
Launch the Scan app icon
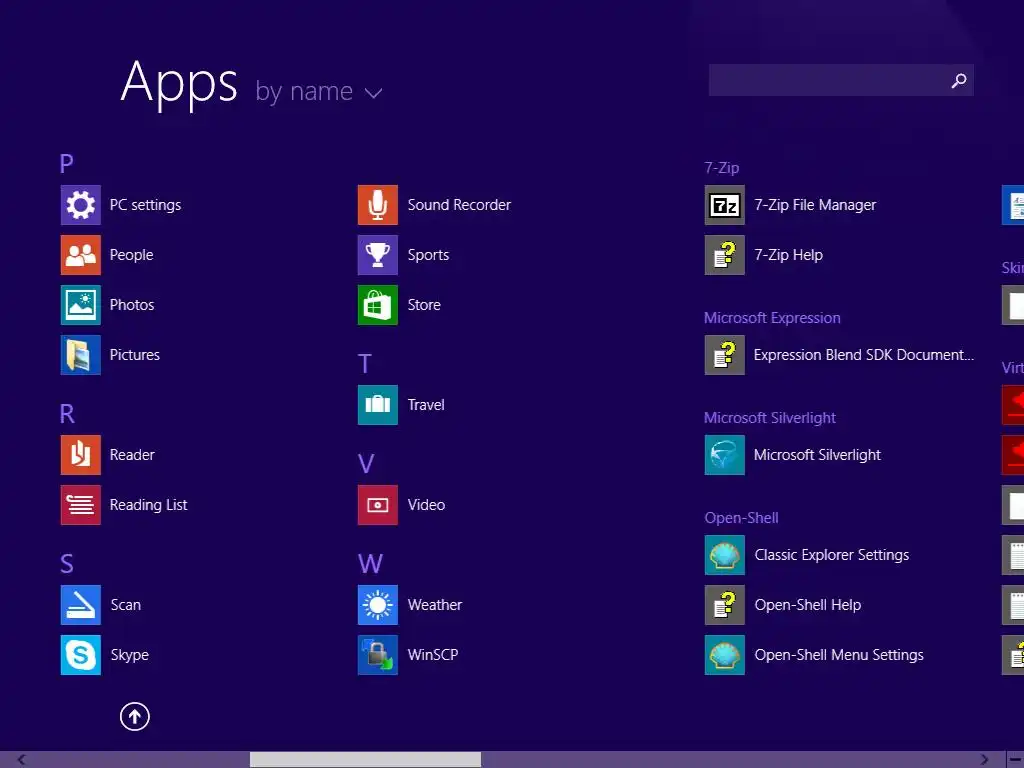[80, 605]
